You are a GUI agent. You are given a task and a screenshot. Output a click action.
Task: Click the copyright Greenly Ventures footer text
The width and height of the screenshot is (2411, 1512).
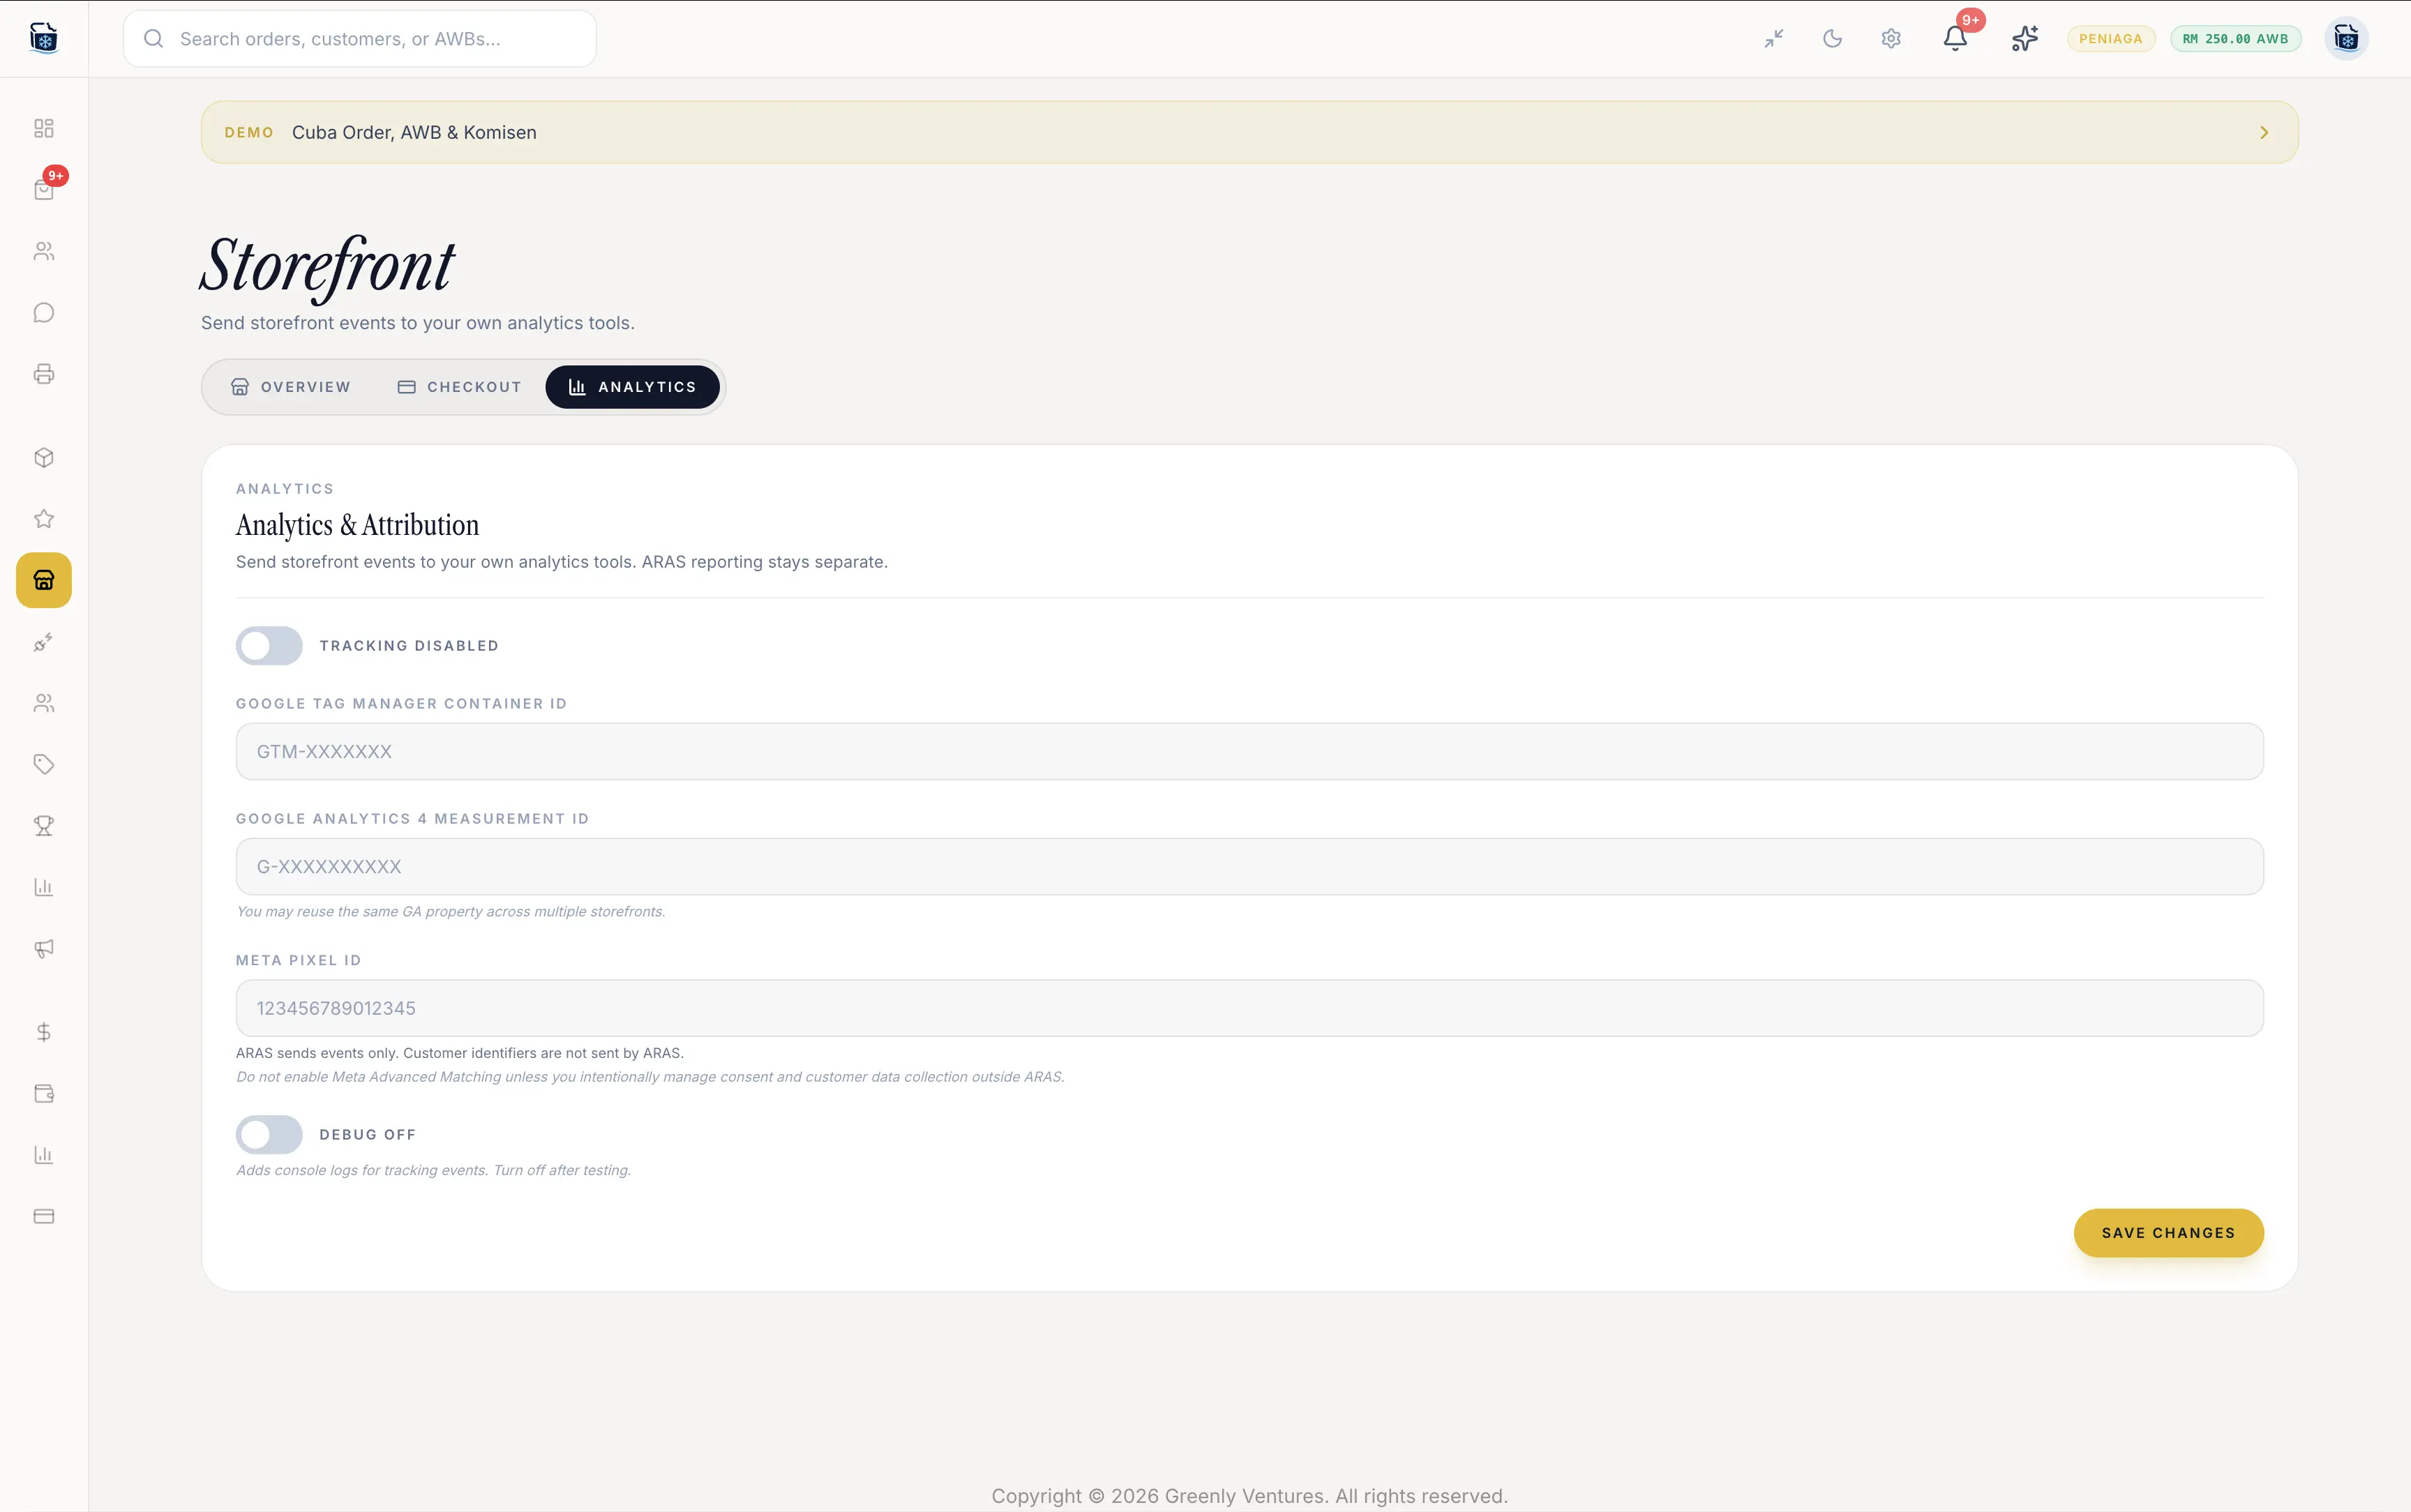pos(1249,1495)
